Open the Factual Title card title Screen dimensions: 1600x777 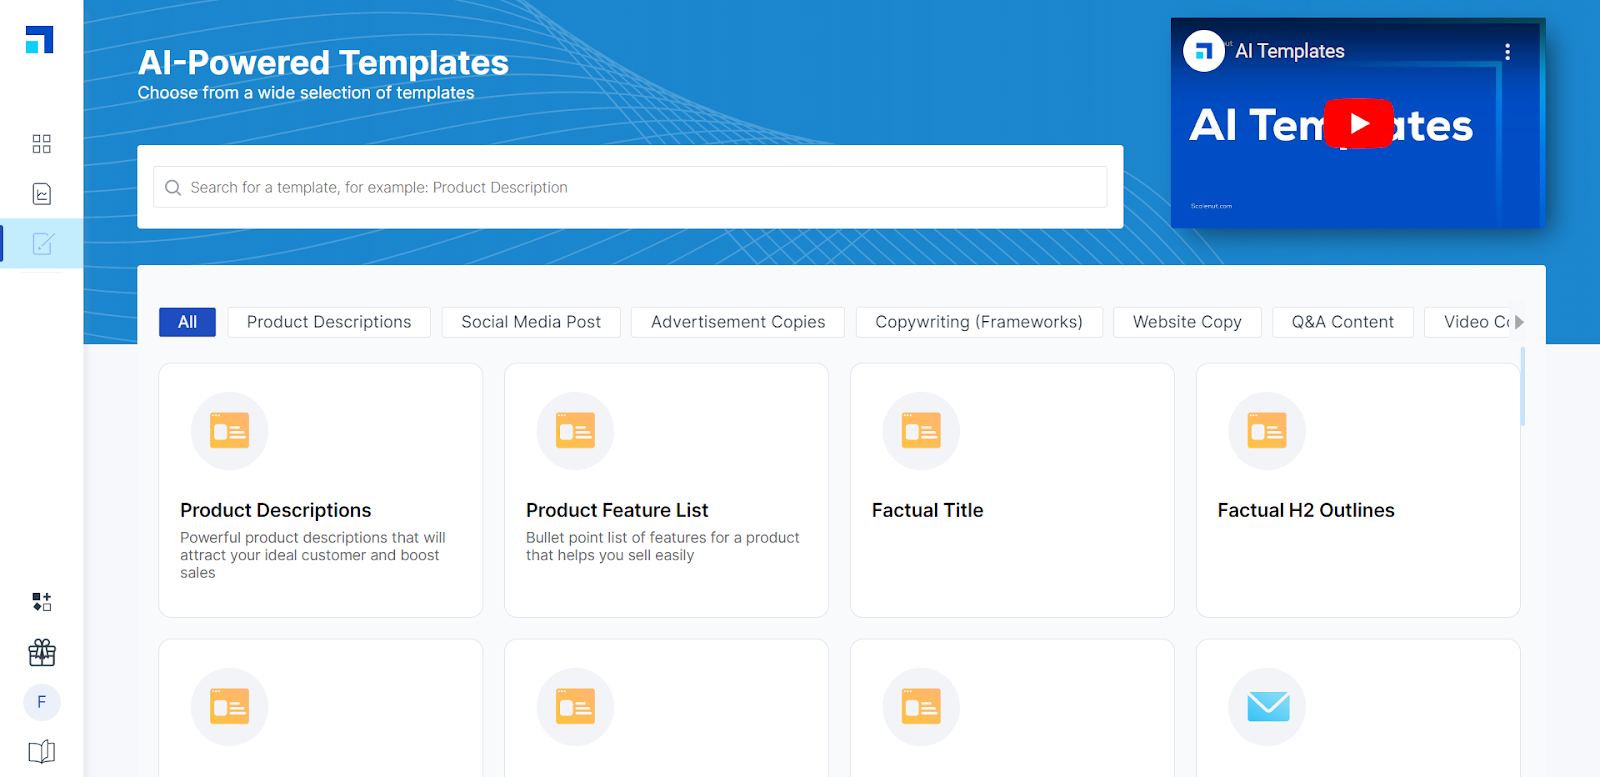928,510
